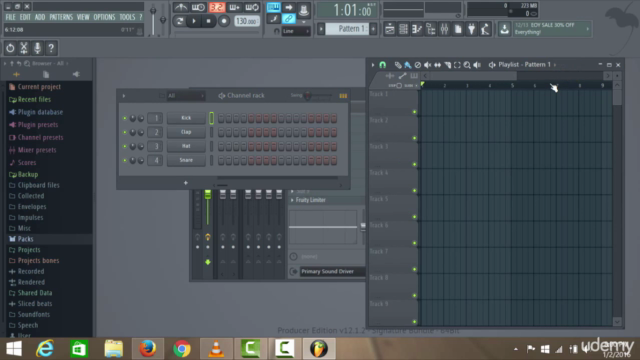Open the Mixer view shortcut icon
This screenshot has height=360, width=640.
pyautogui.click(x=444, y=29)
